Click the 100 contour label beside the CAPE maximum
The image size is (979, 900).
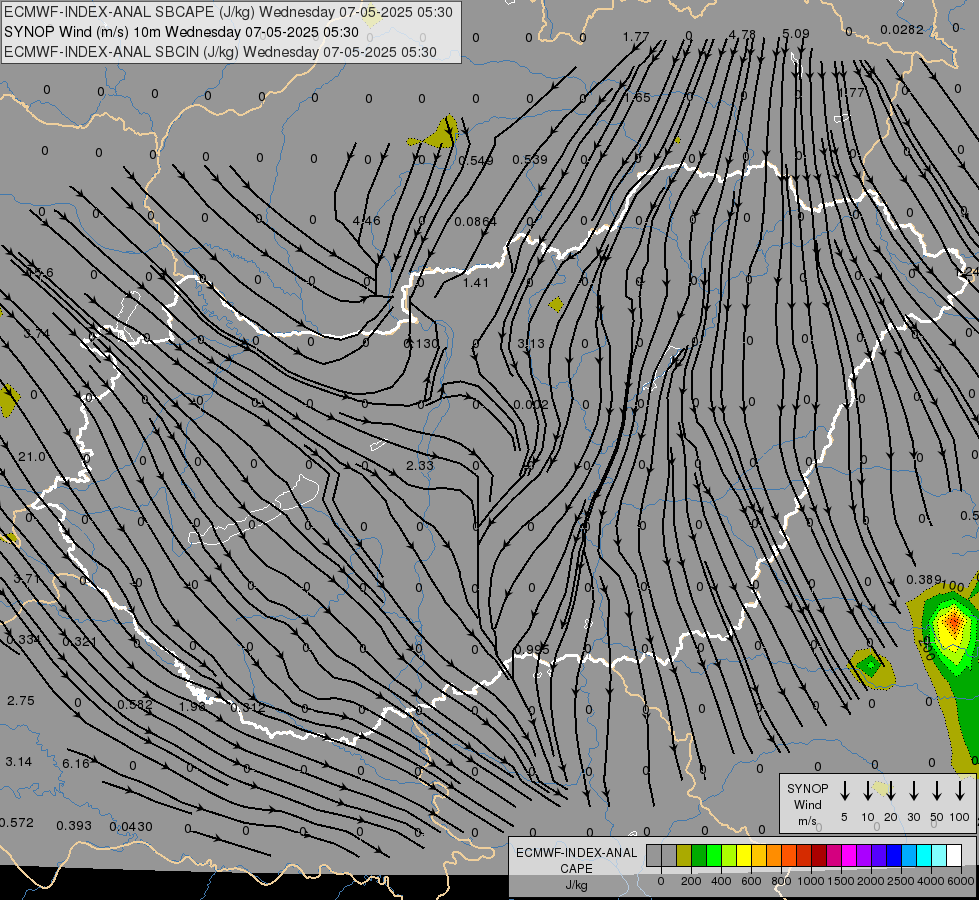click(x=952, y=587)
